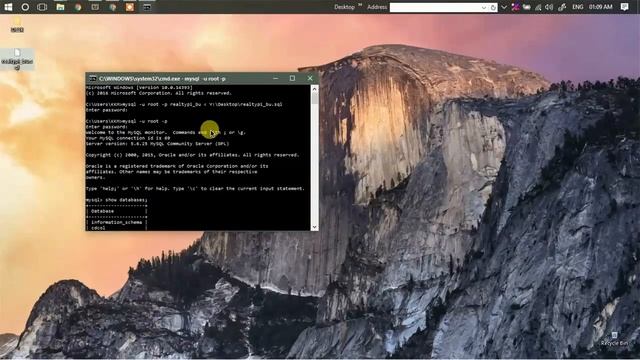This screenshot has width=640, height=360.
Task: Show hidden system tray icons
Action: click(x=504, y=7)
